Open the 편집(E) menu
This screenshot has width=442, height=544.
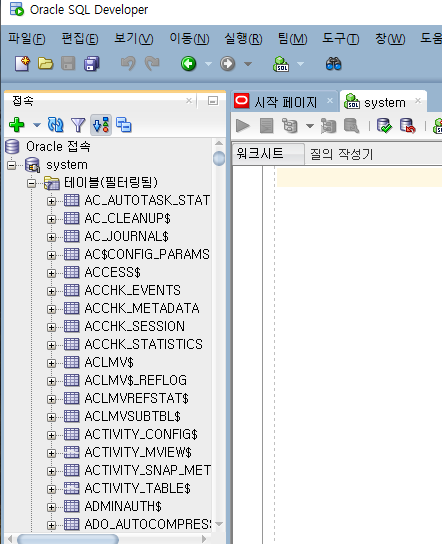tap(80, 38)
